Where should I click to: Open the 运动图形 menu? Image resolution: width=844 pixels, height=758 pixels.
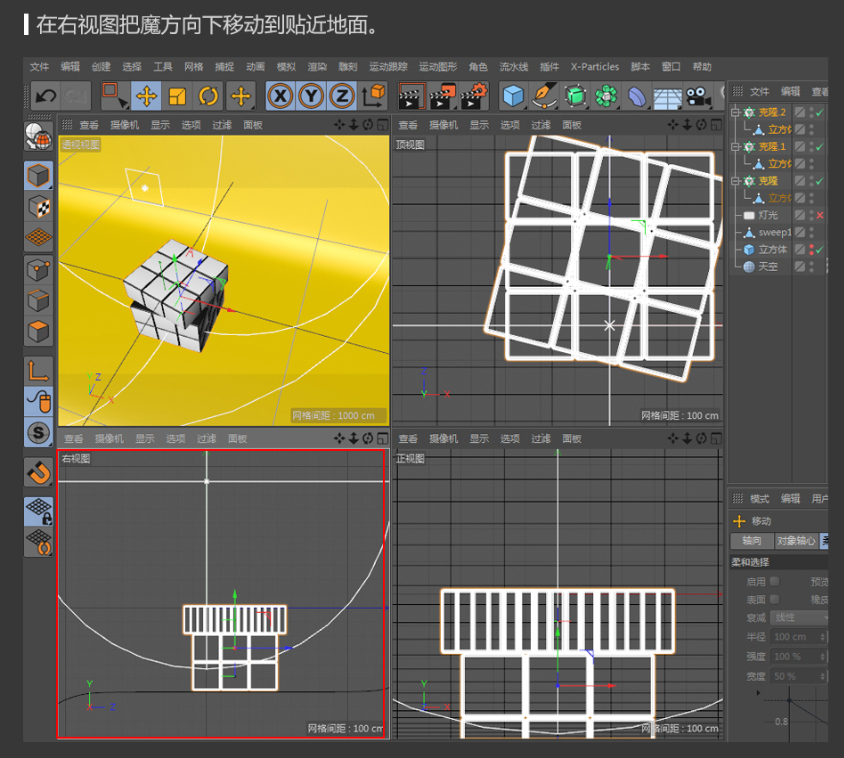point(437,67)
